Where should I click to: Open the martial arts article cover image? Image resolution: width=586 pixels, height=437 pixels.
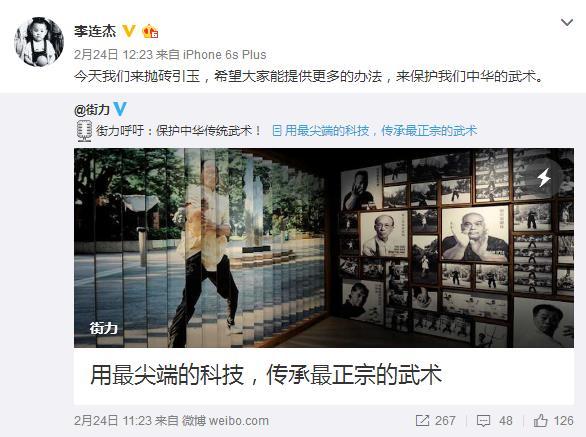pos(324,248)
